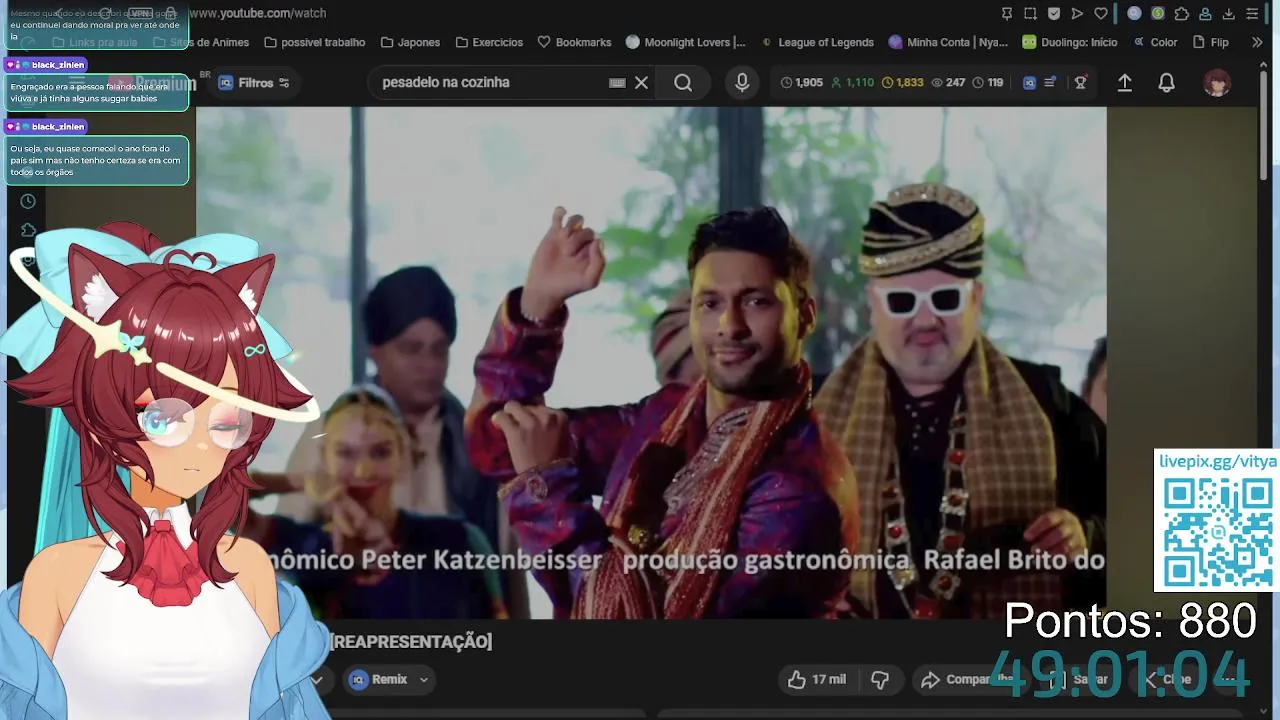Open the browser easy setup menu icon
Viewport: 1280px width, 720px height.
(1252, 13)
